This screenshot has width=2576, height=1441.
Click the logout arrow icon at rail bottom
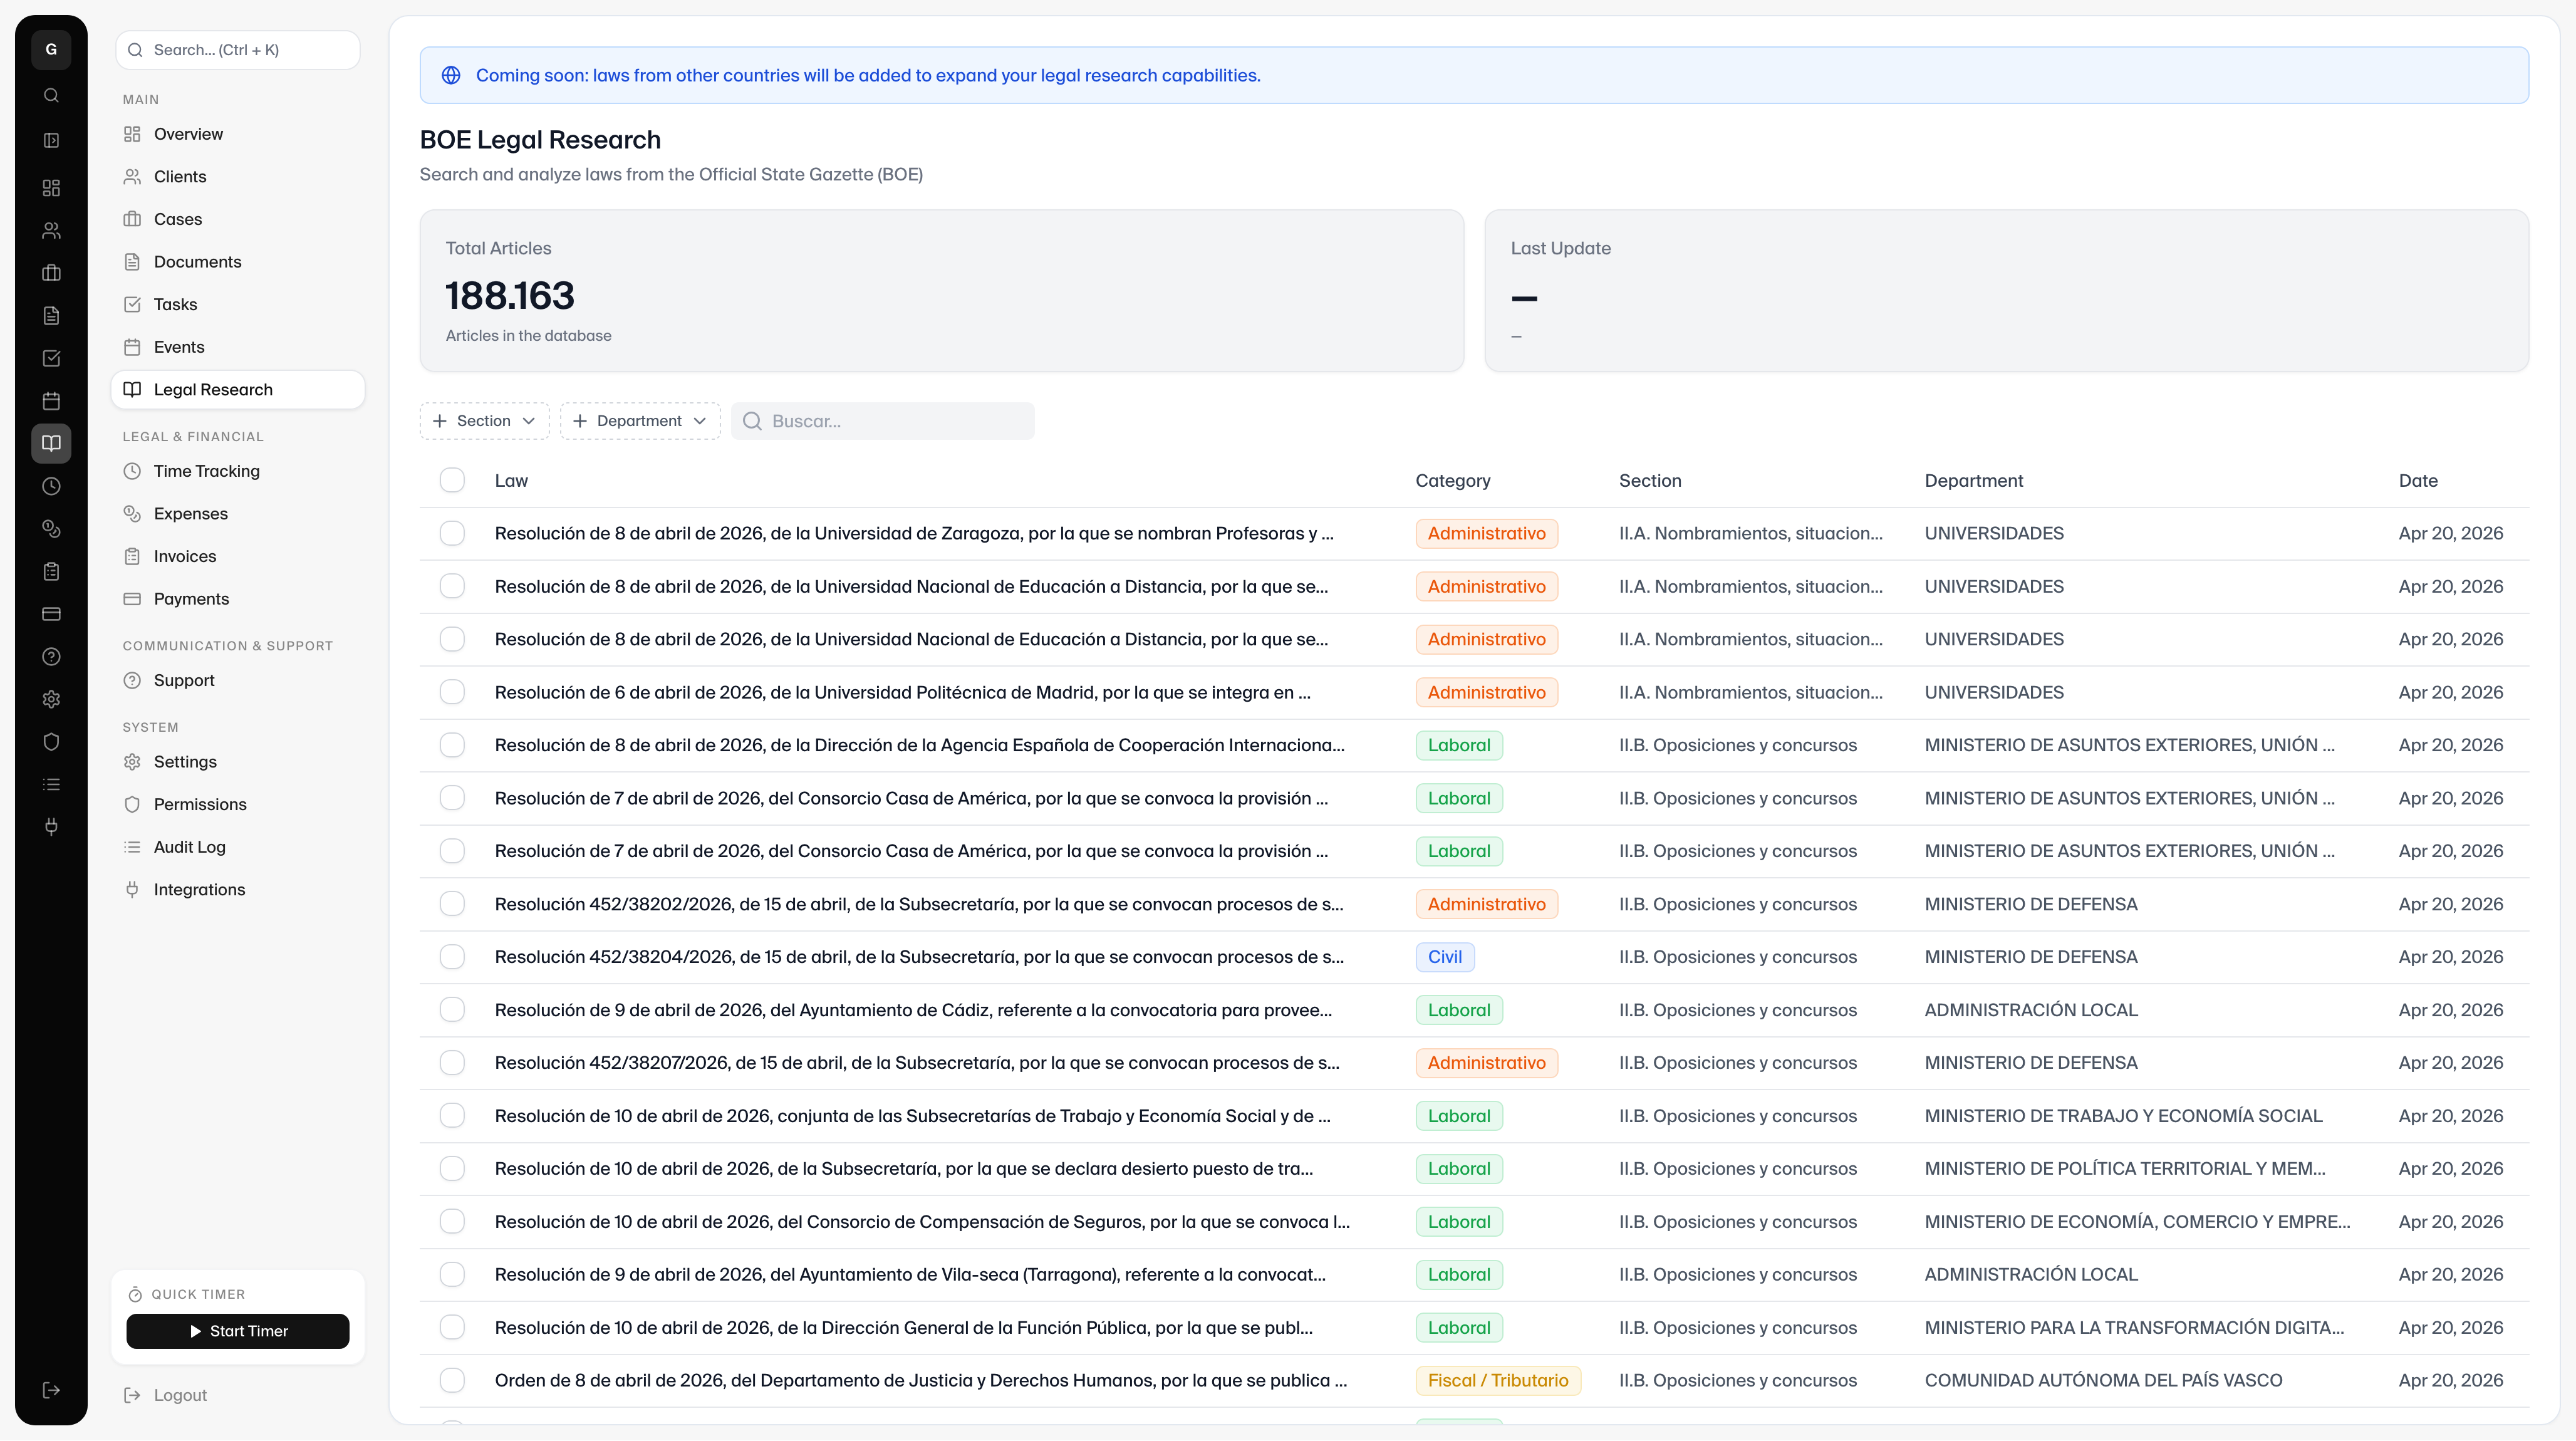click(51, 1390)
